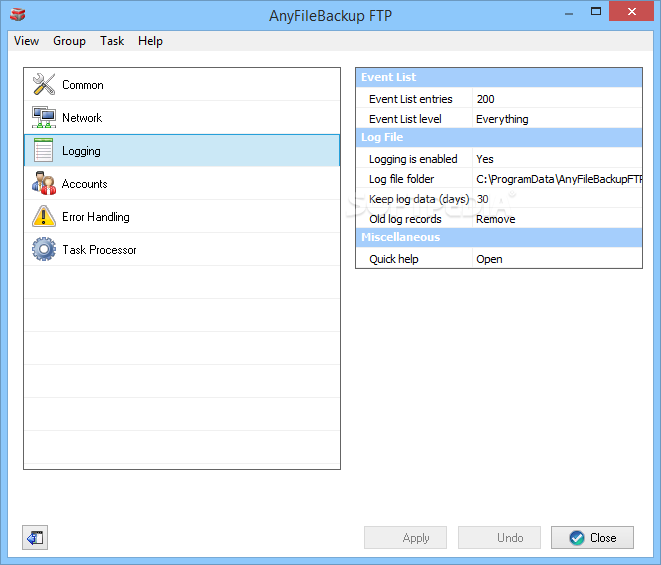
Task: Click the 'Logging is enabled' label
Action: 413,159
